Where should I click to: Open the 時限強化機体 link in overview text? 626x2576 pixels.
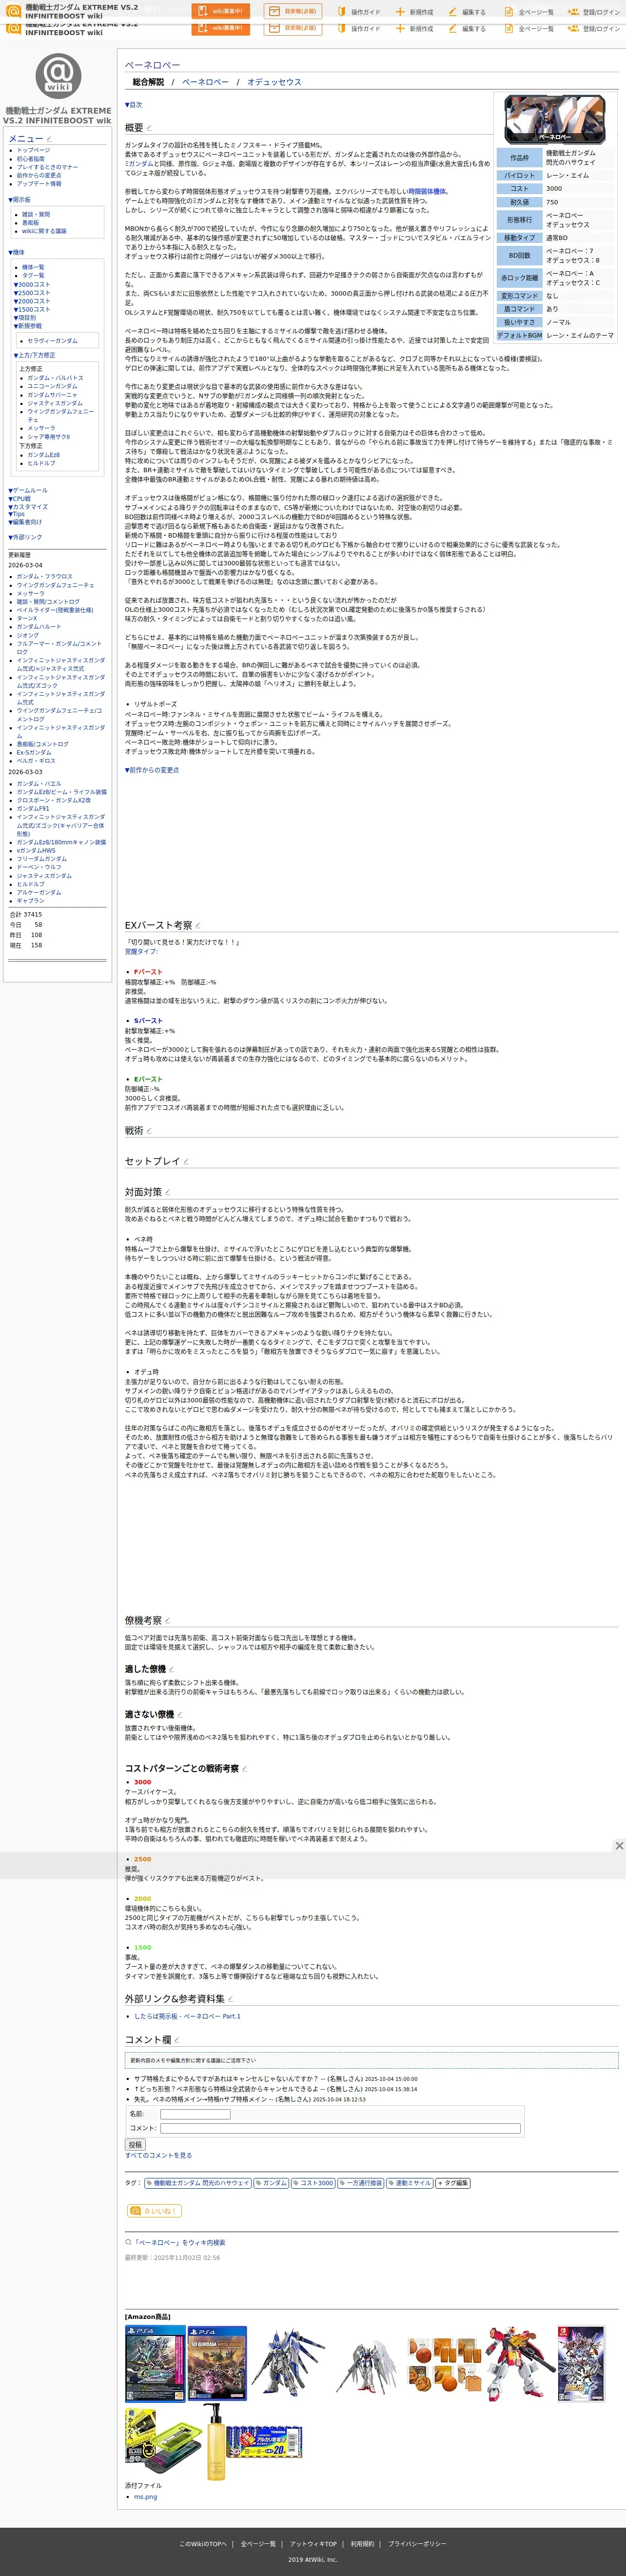tap(428, 192)
